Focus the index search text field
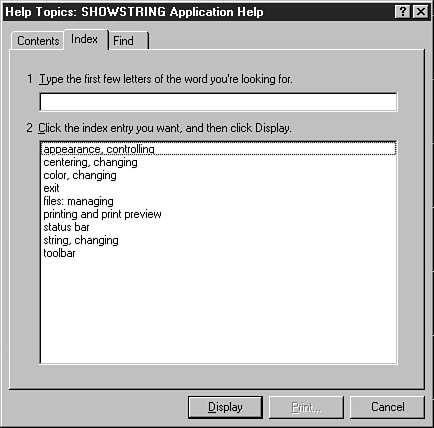This screenshot has width=434, height=428. (218, 102)
